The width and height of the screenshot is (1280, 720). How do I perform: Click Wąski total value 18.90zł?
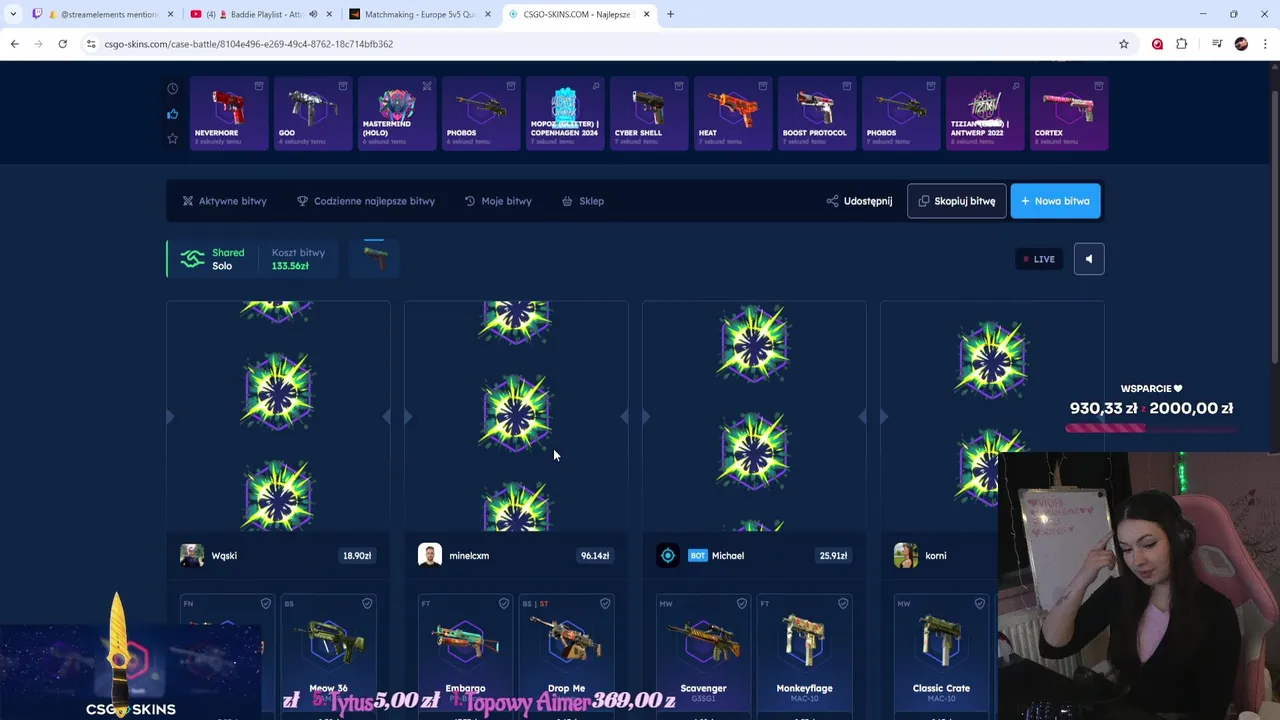[x=357, y=556]
